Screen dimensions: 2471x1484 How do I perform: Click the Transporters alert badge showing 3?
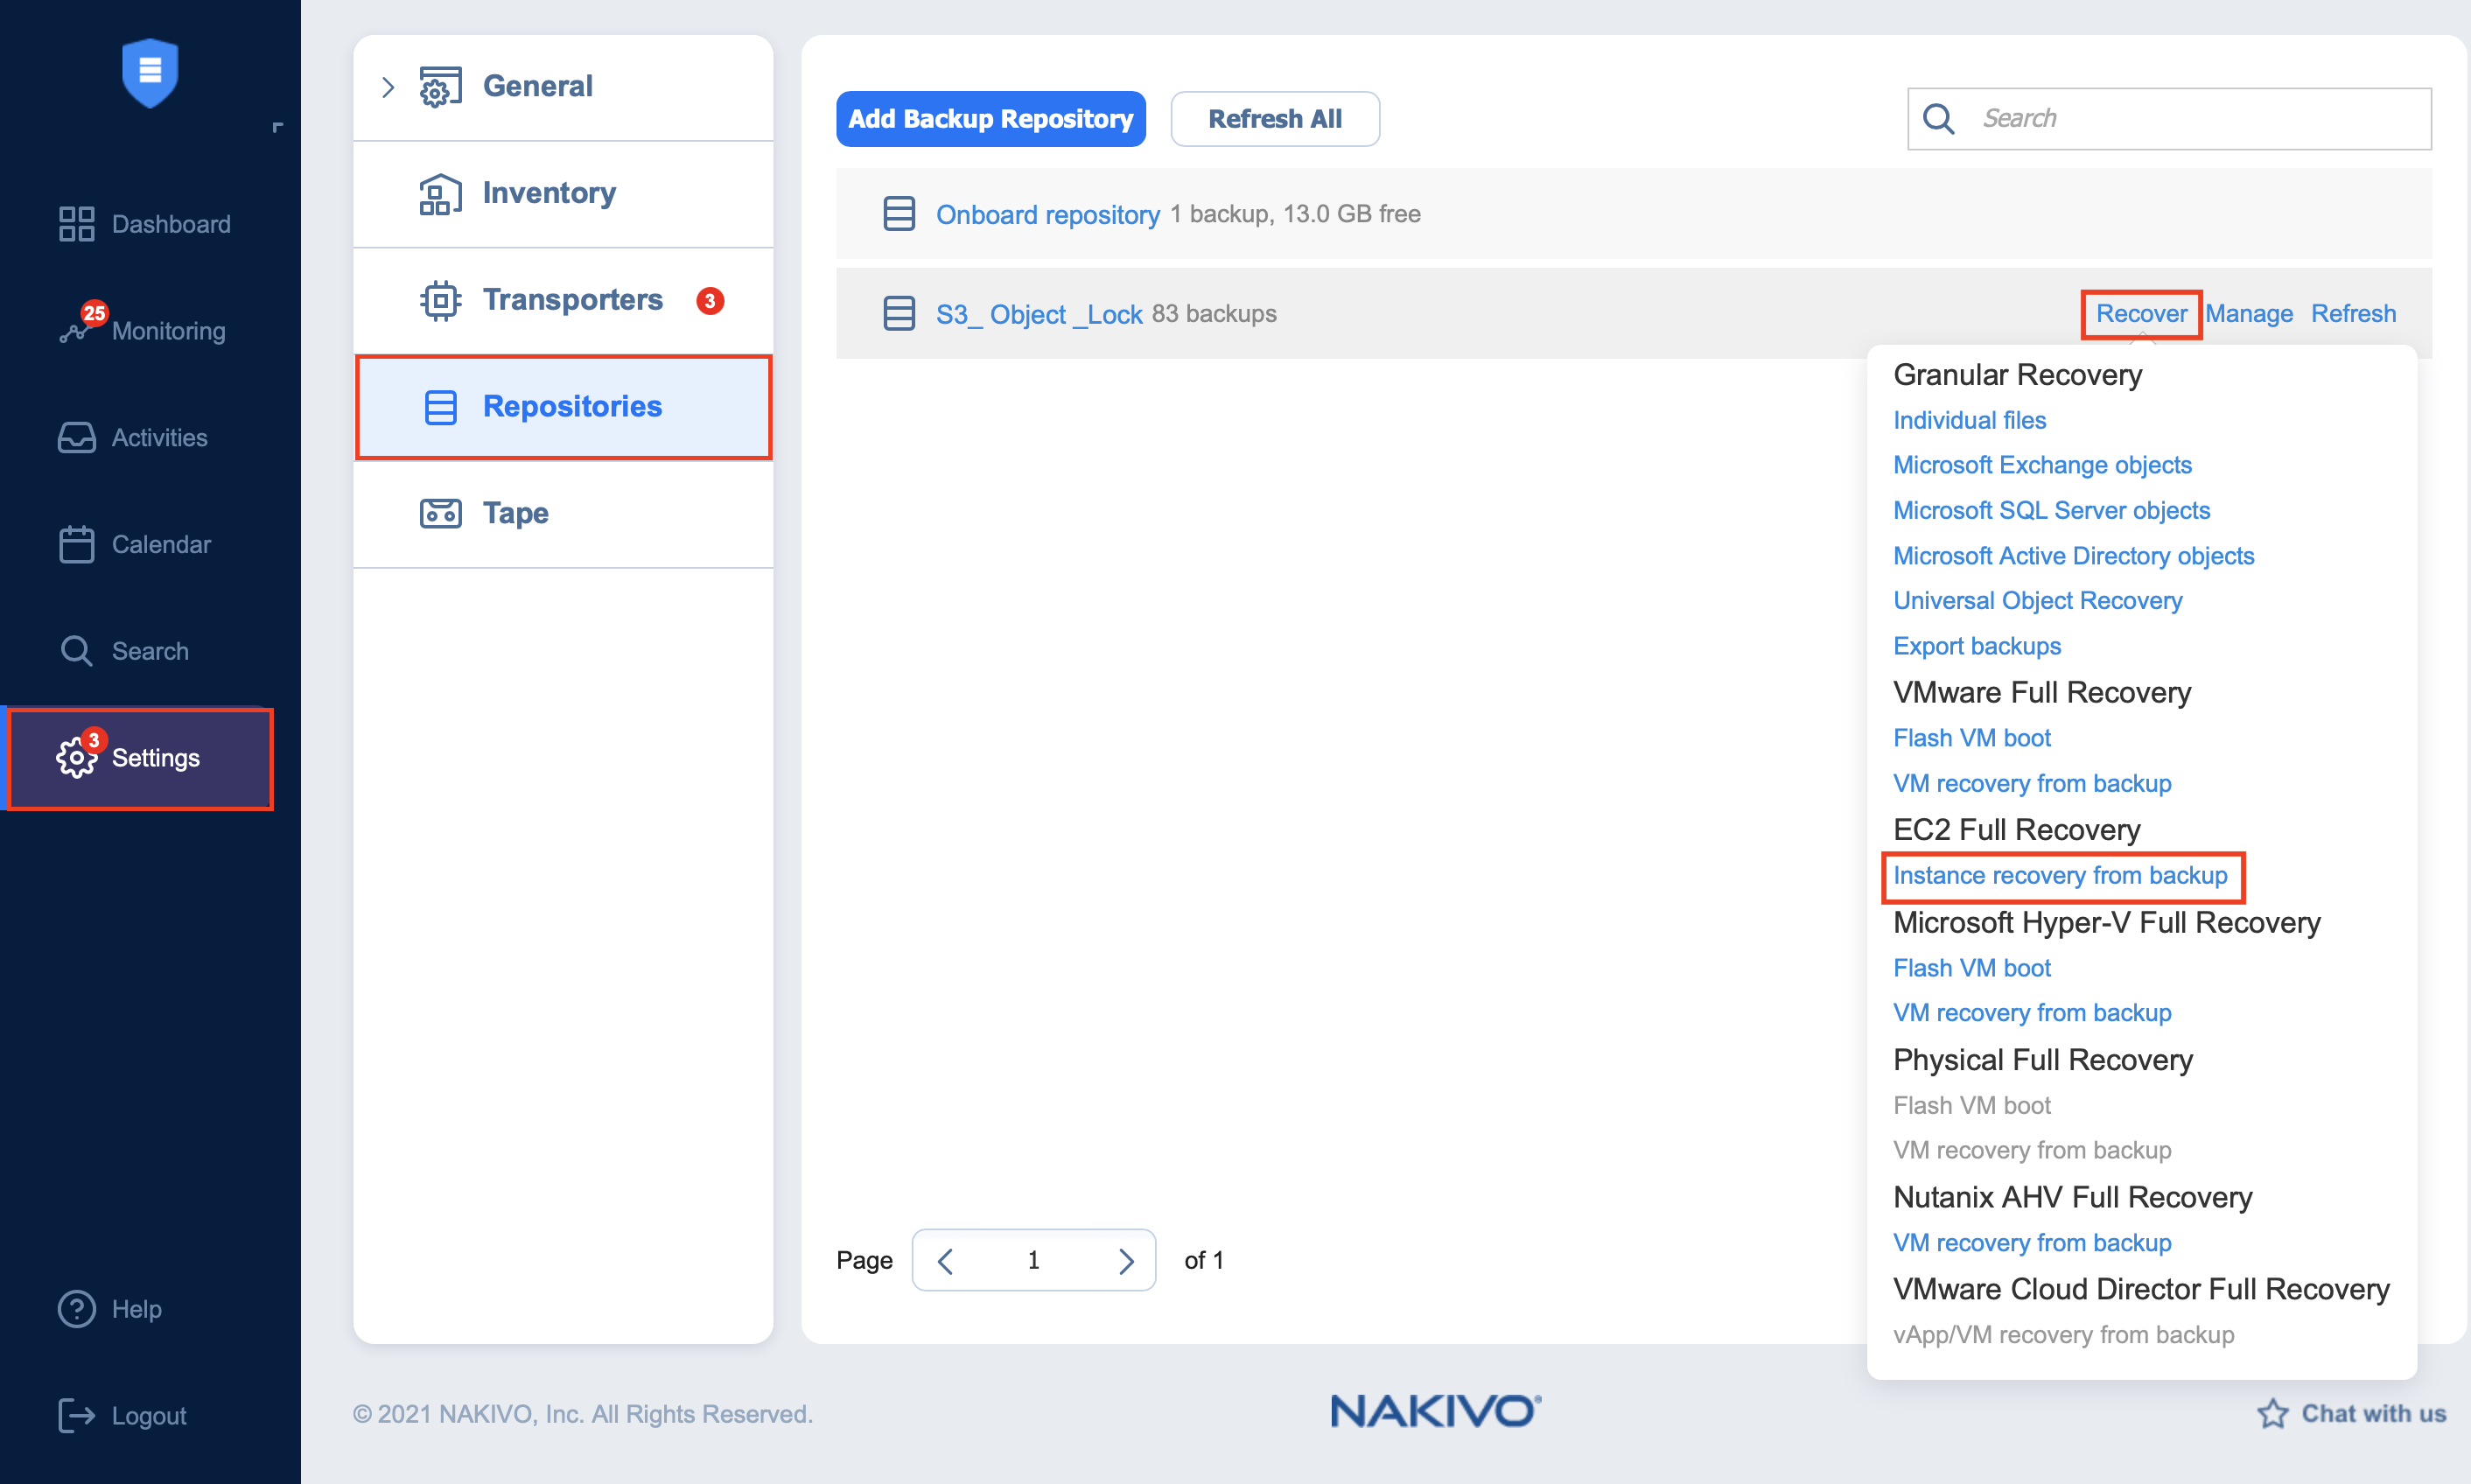click(x=710, y=301)
